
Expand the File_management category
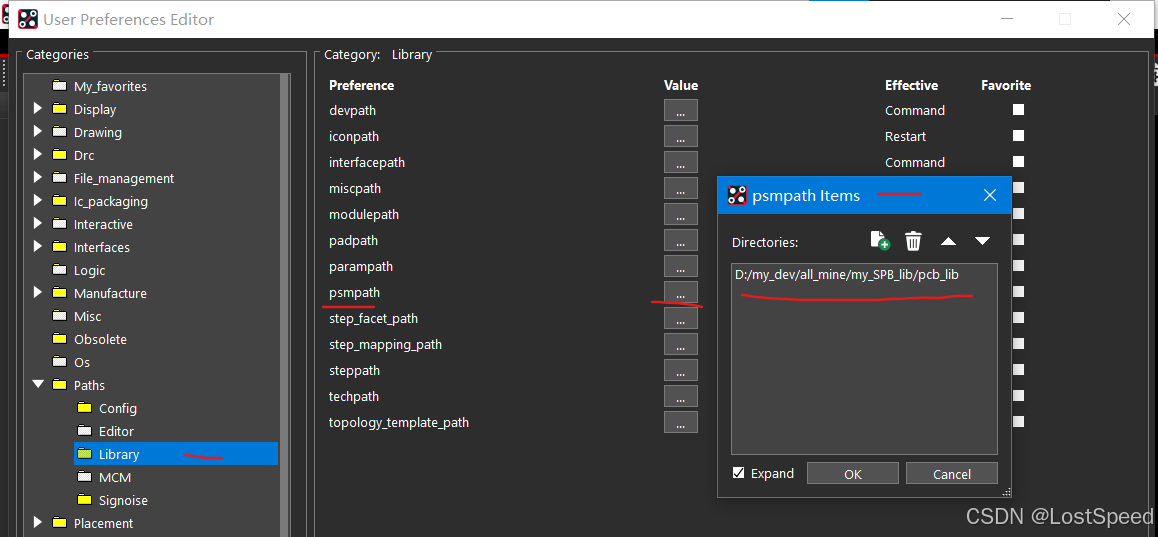pos(38,178)
